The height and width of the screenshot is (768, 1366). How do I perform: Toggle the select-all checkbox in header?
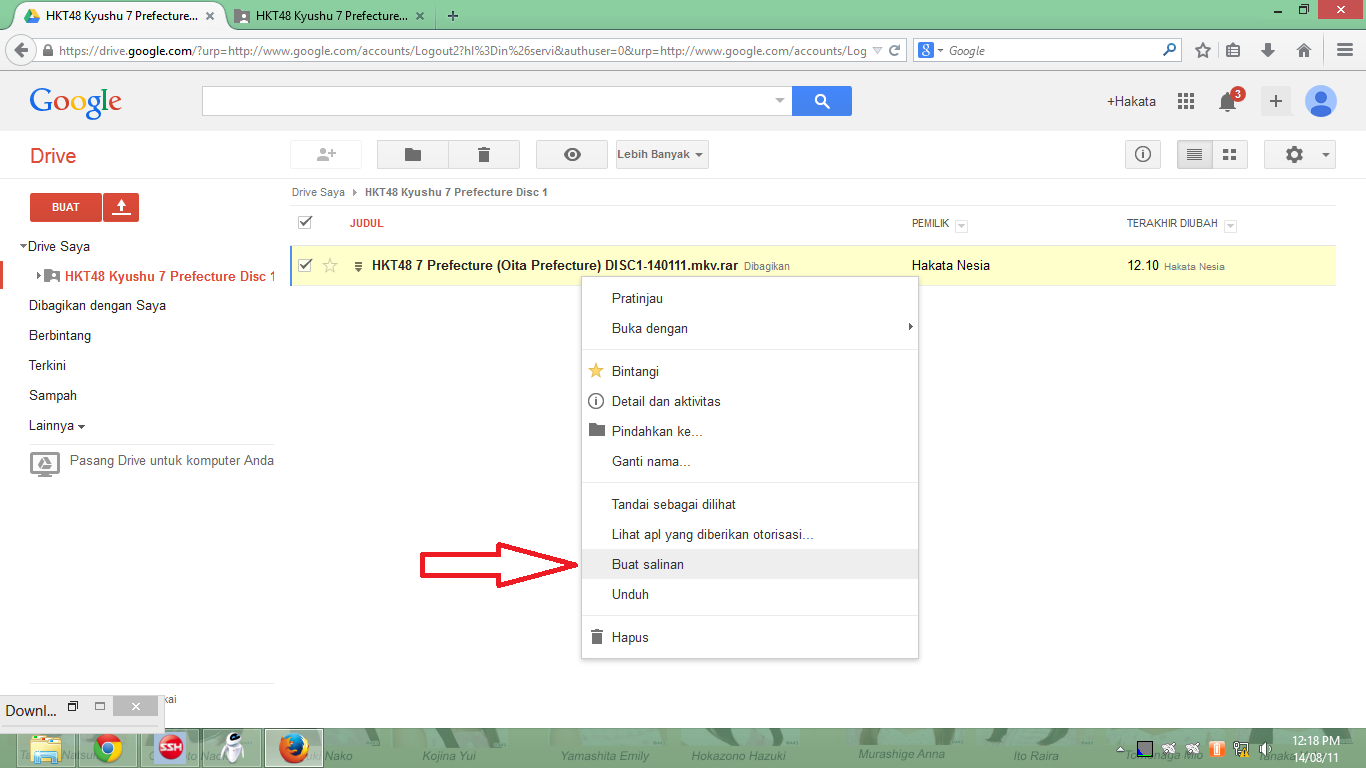[x=305, y=222]
